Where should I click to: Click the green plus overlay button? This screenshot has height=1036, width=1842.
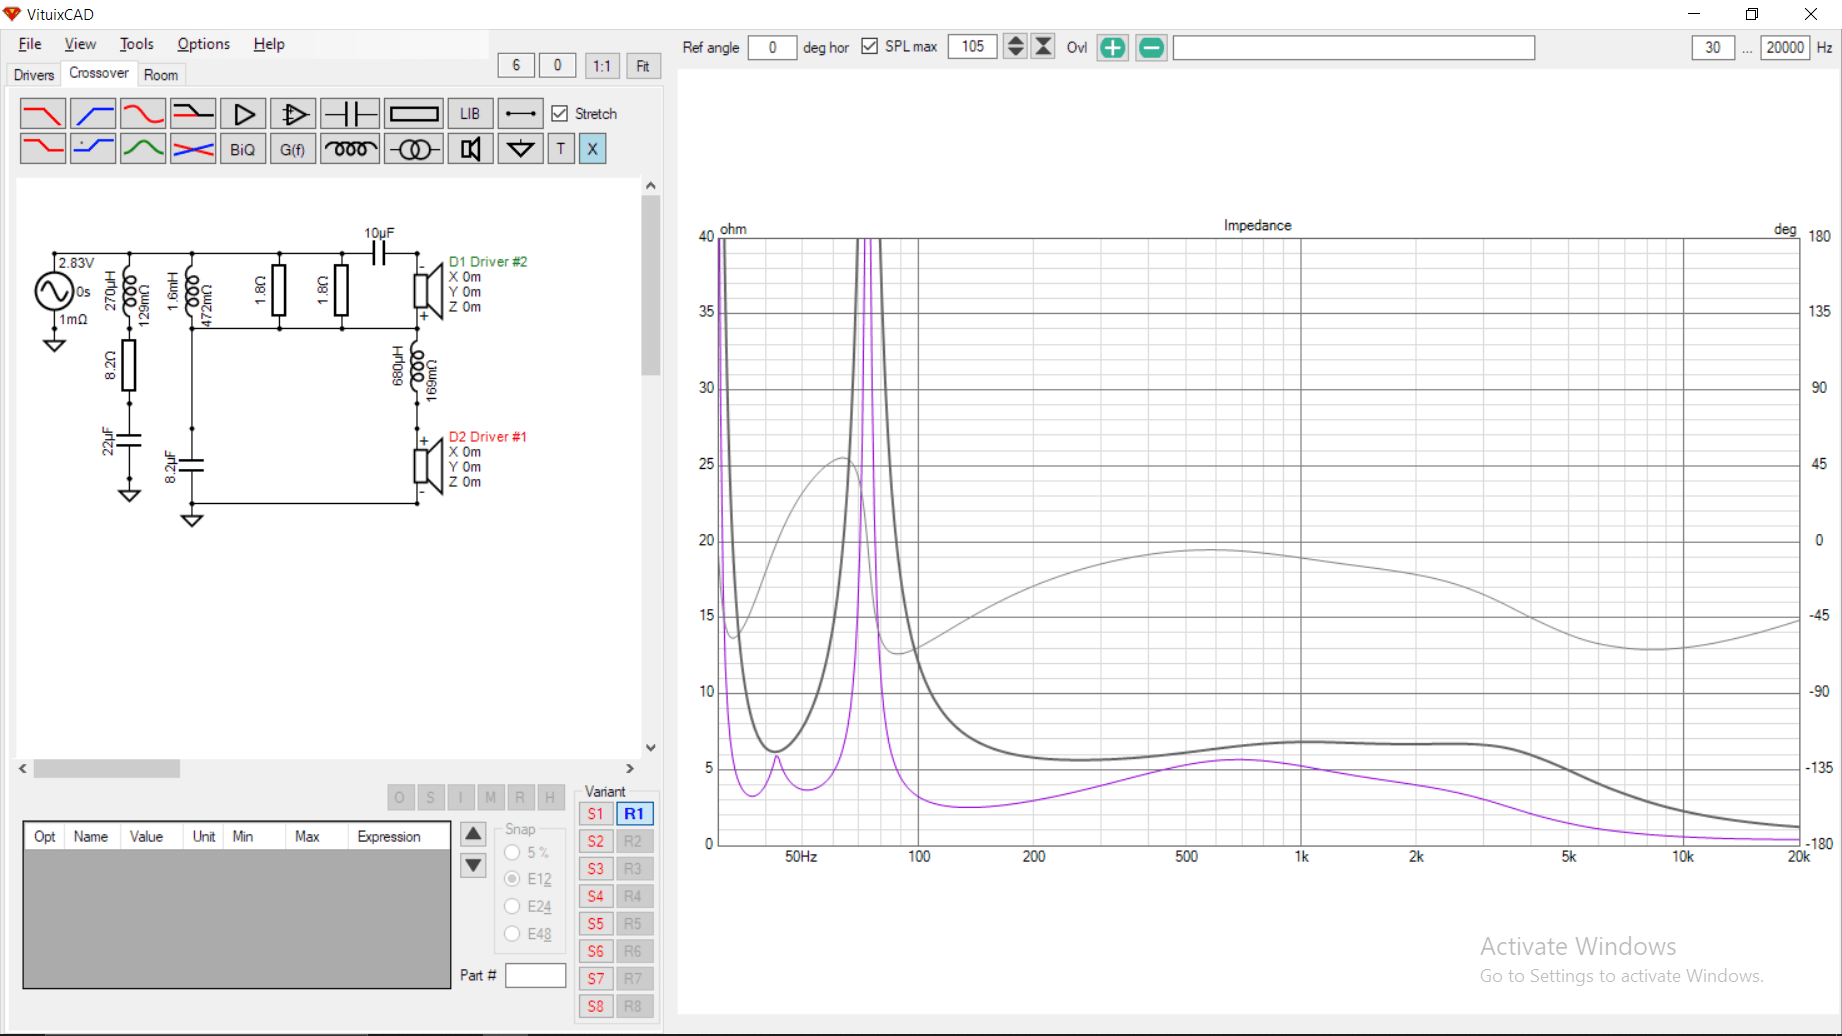1113,47
